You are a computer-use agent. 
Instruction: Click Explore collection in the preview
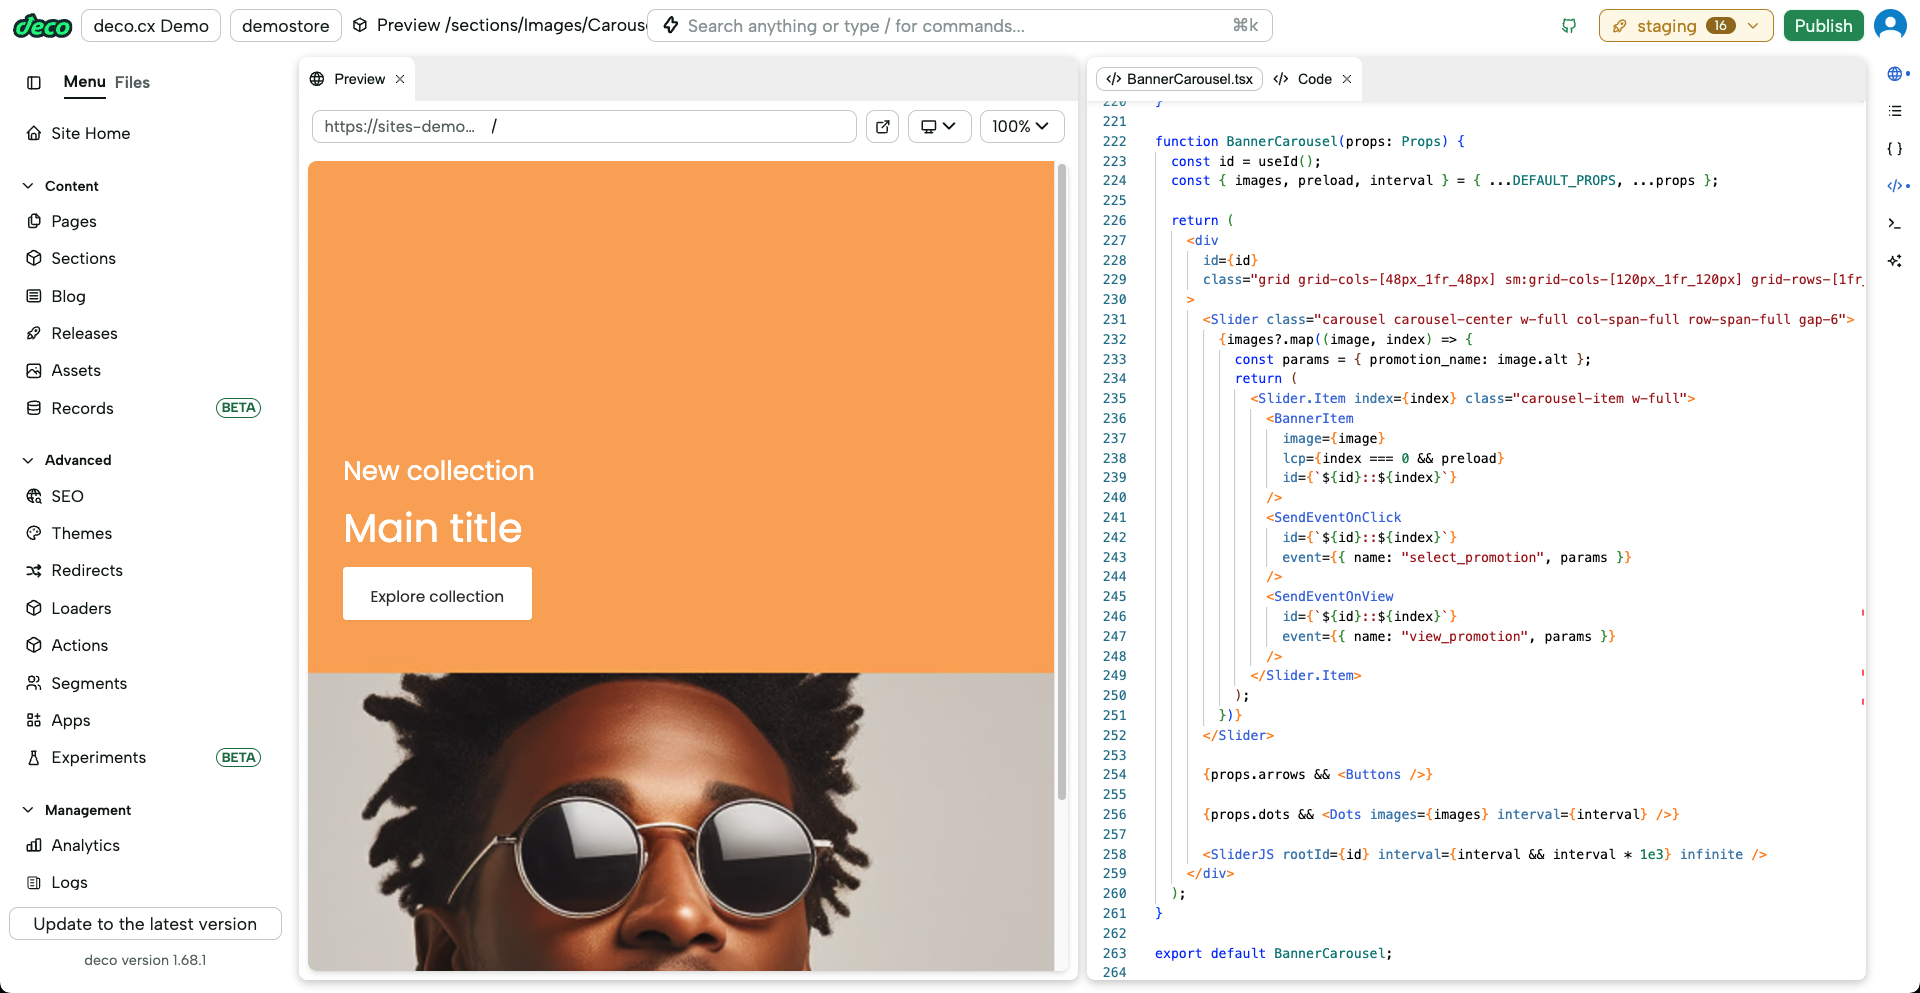437,594
